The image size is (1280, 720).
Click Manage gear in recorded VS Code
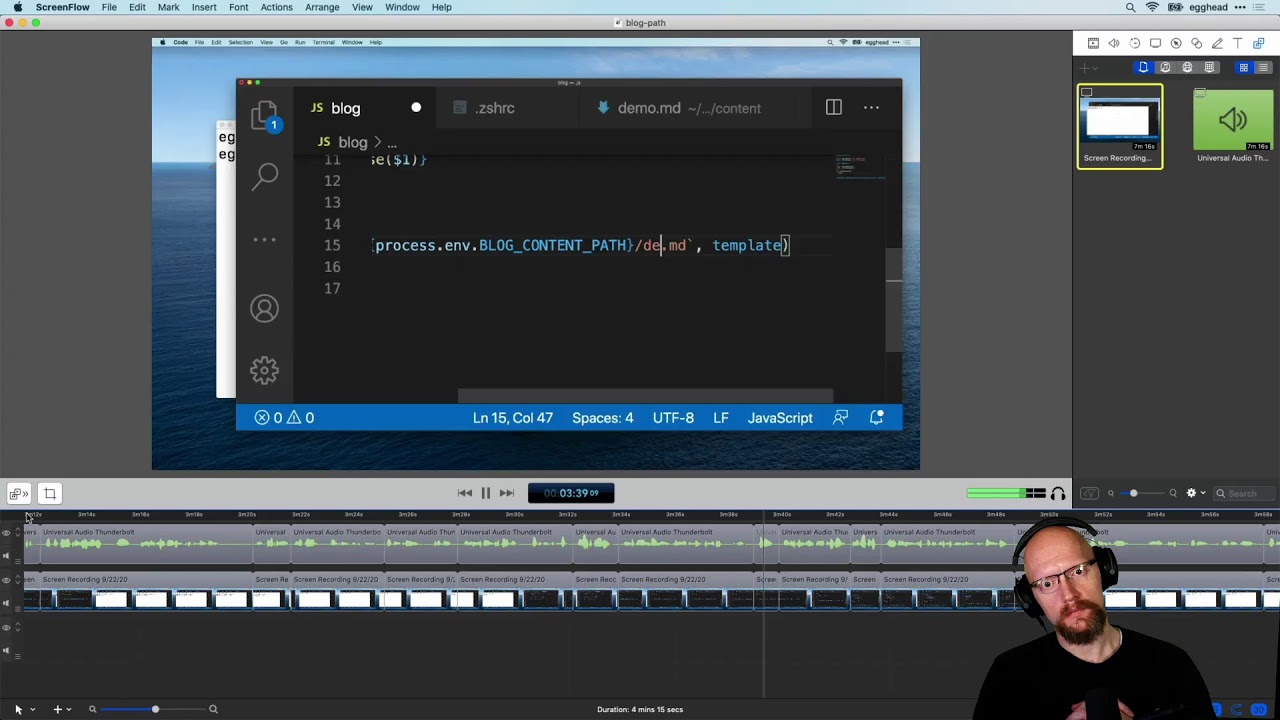[x=264, y=371]
